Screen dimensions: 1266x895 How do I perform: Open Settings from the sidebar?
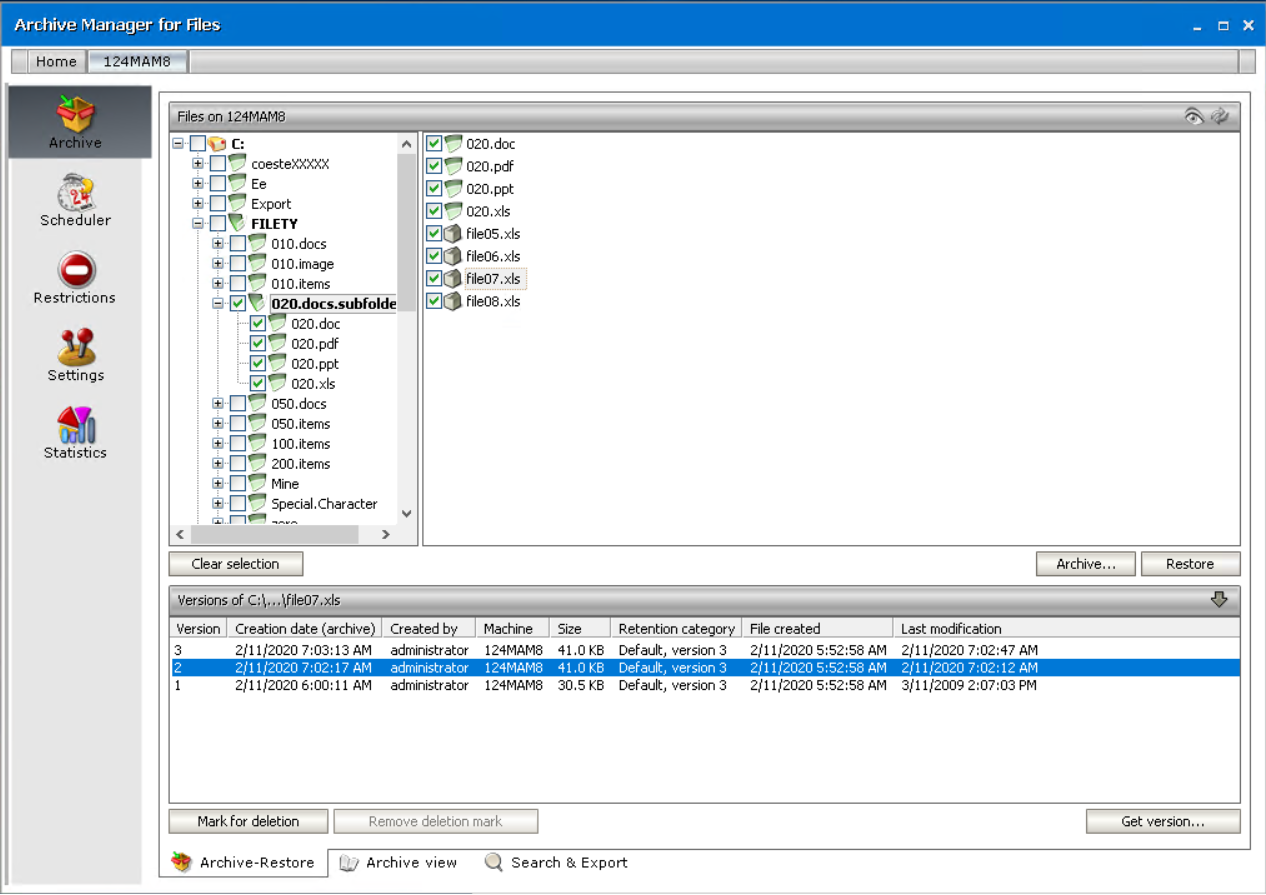tap(75, 355)
